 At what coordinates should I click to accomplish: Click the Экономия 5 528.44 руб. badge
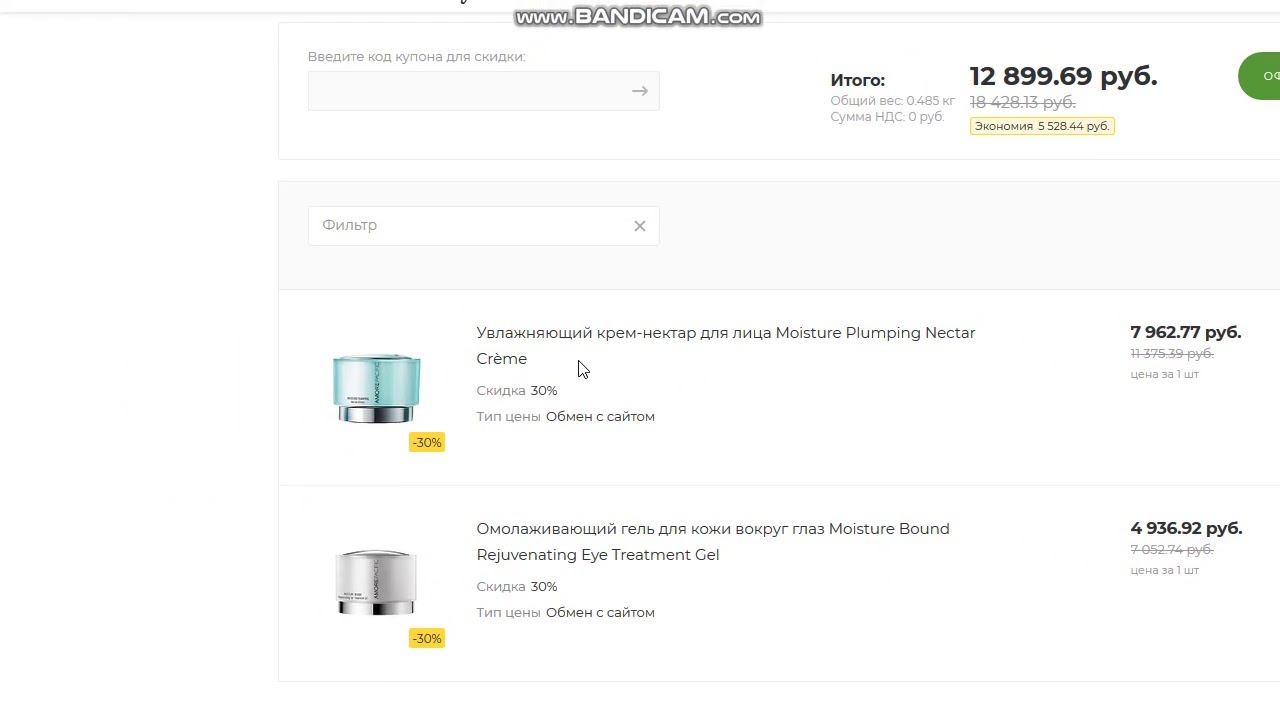pyautogui.click(x=1042, y=126)
